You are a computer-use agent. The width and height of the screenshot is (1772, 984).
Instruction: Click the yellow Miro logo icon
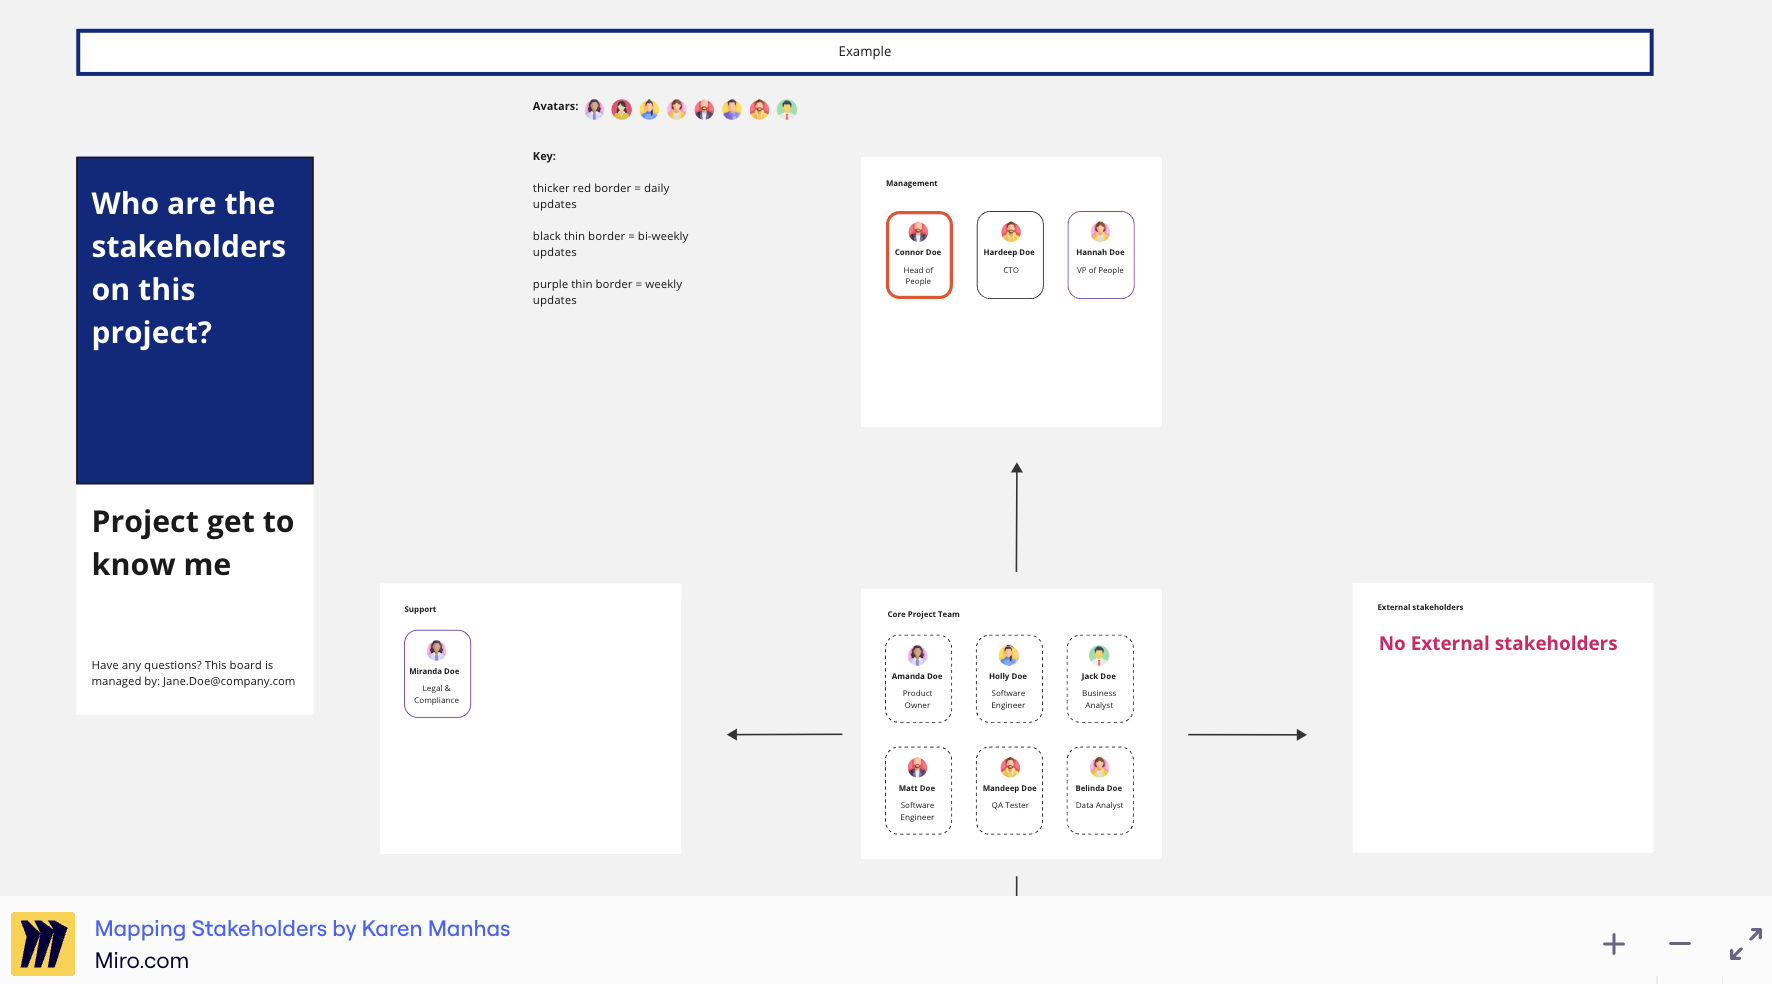(x=42, y=942)
